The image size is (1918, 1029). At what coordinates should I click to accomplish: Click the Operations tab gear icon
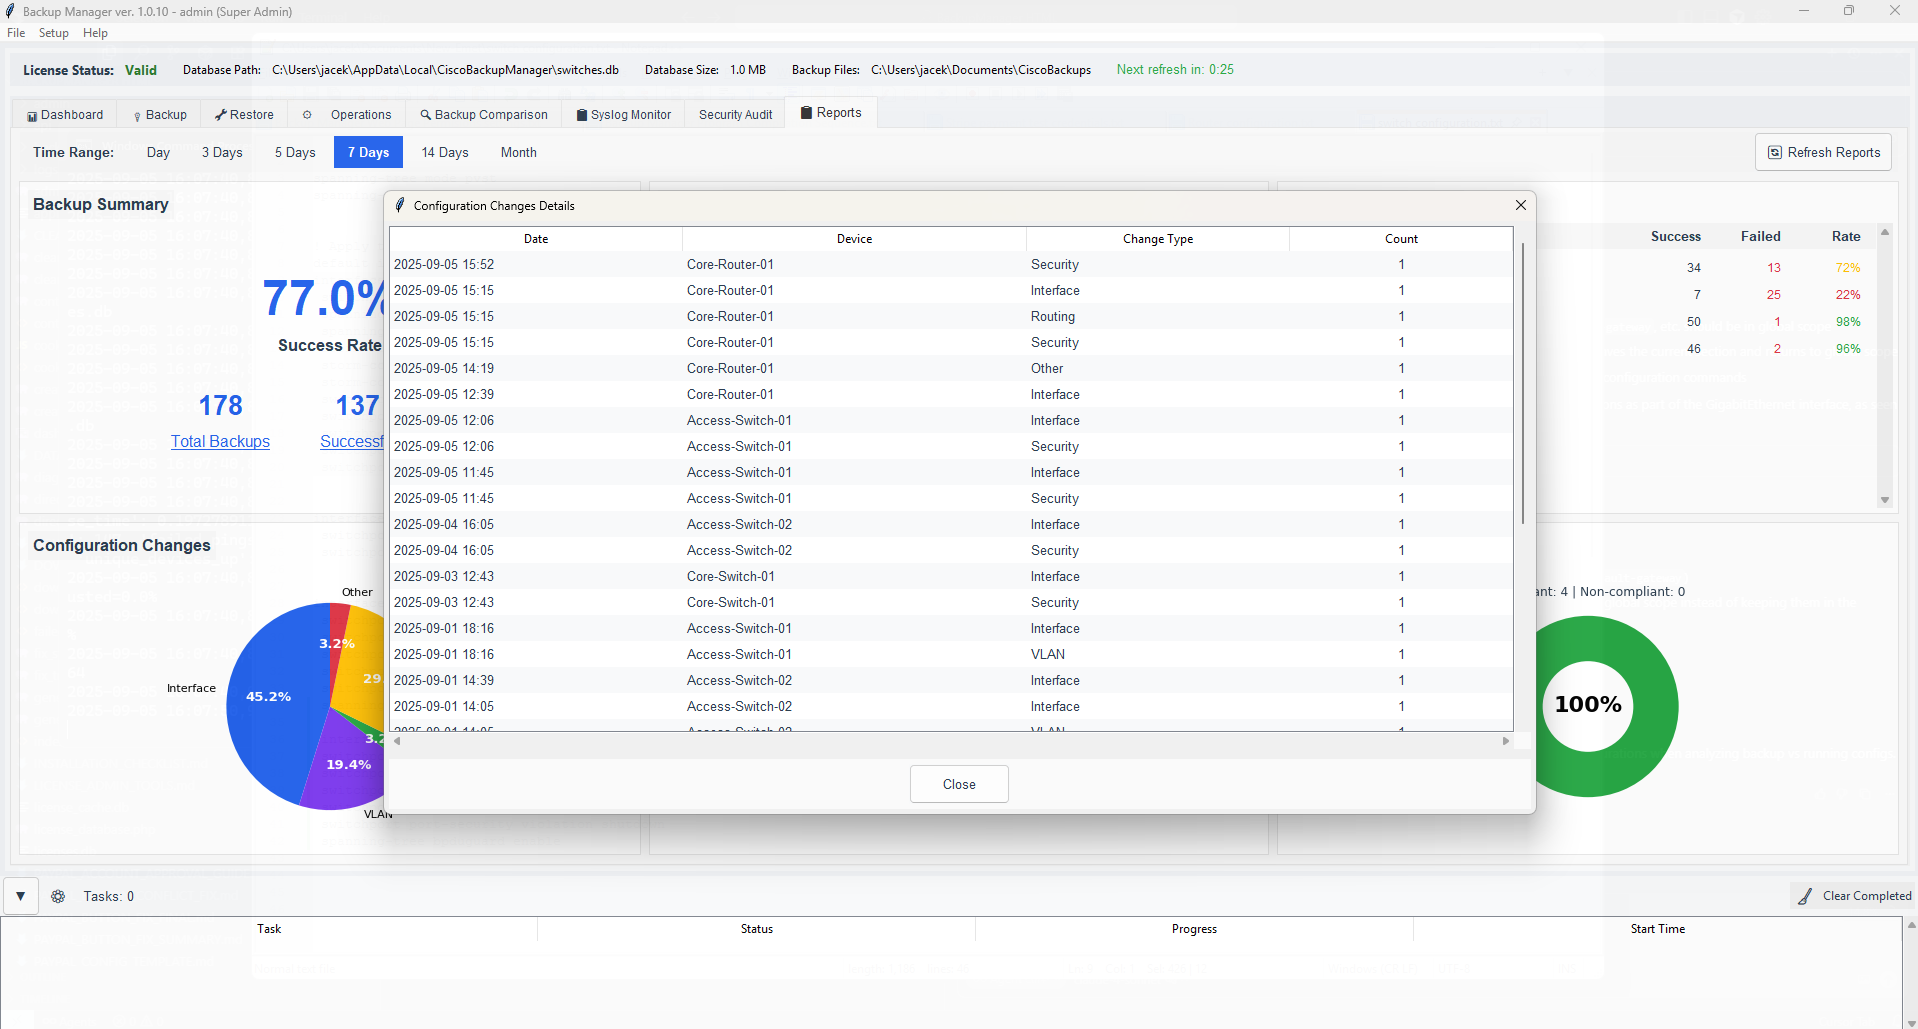pos(307,115)
